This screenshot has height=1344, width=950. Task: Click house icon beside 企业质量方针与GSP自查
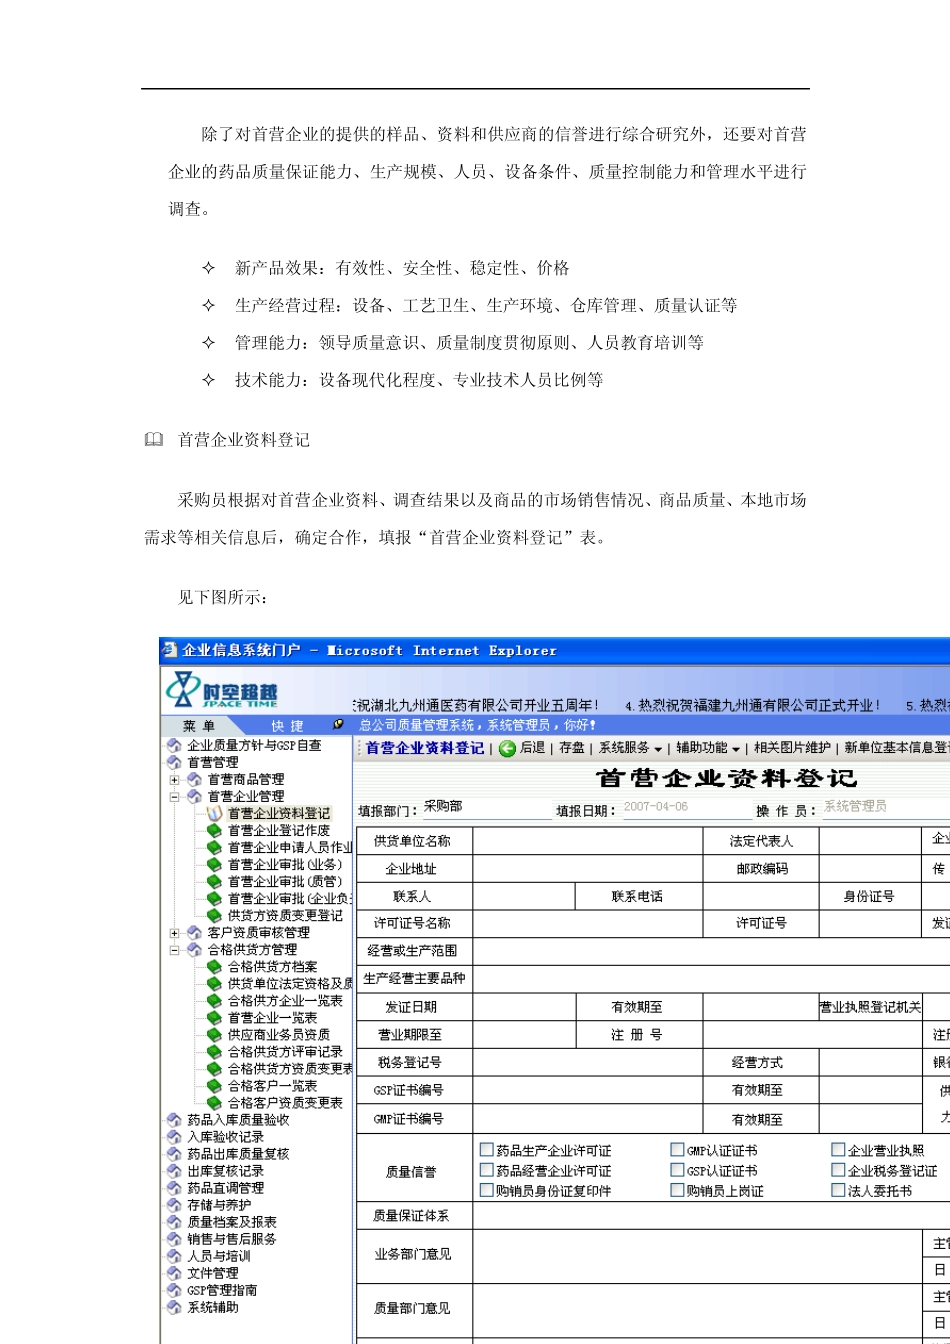click(174, 745)
